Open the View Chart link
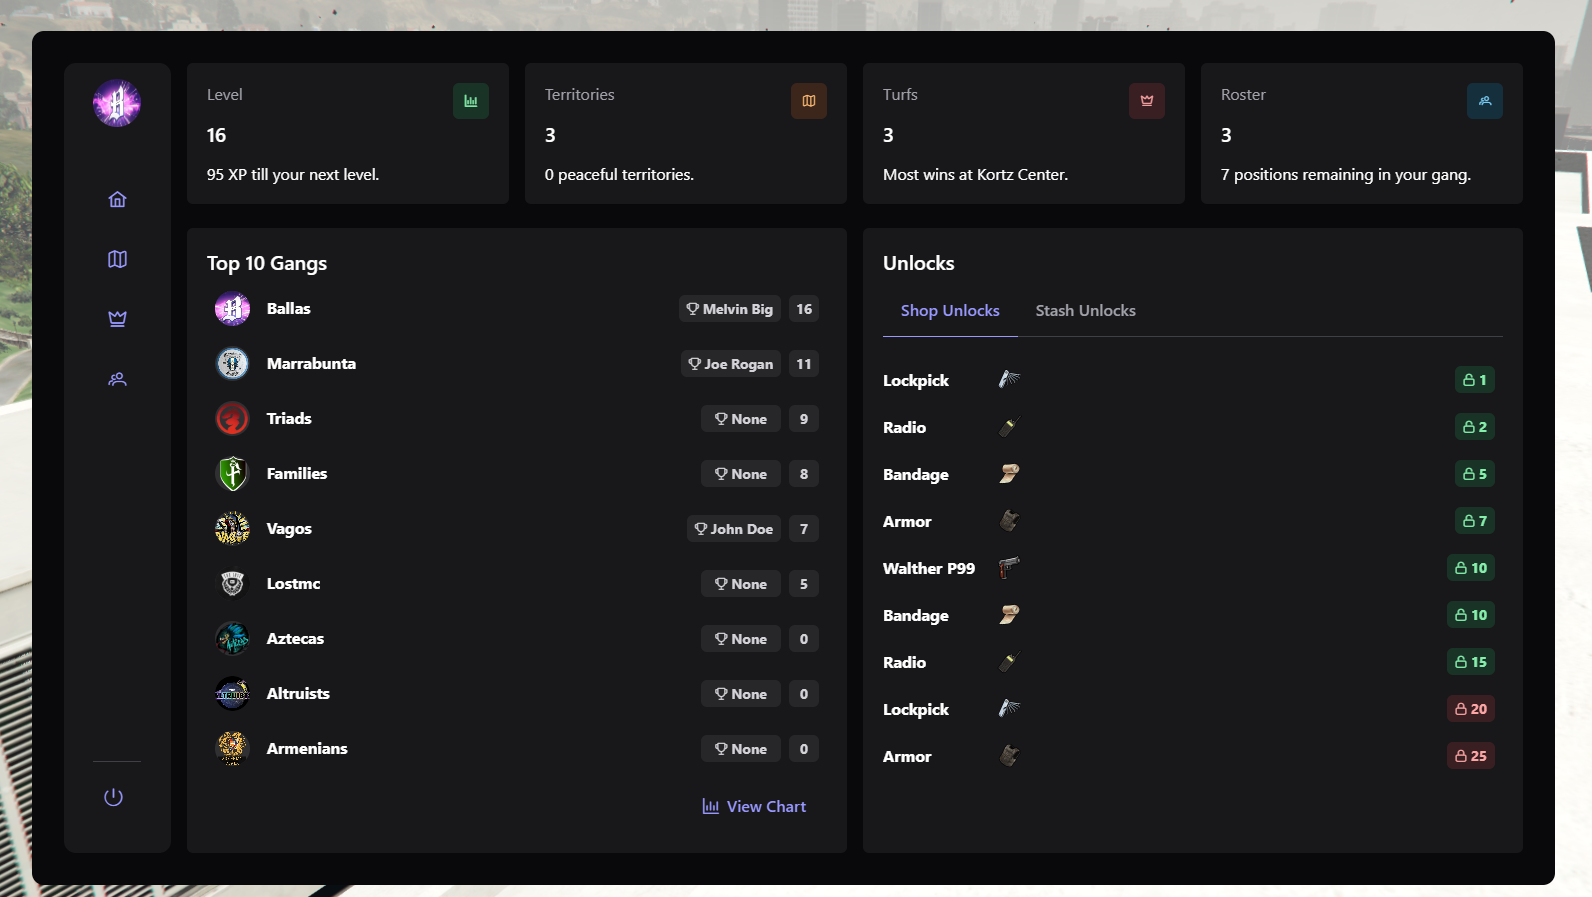Image resolution: width=1592 pixels, height=897 pixels. point(754,807)
